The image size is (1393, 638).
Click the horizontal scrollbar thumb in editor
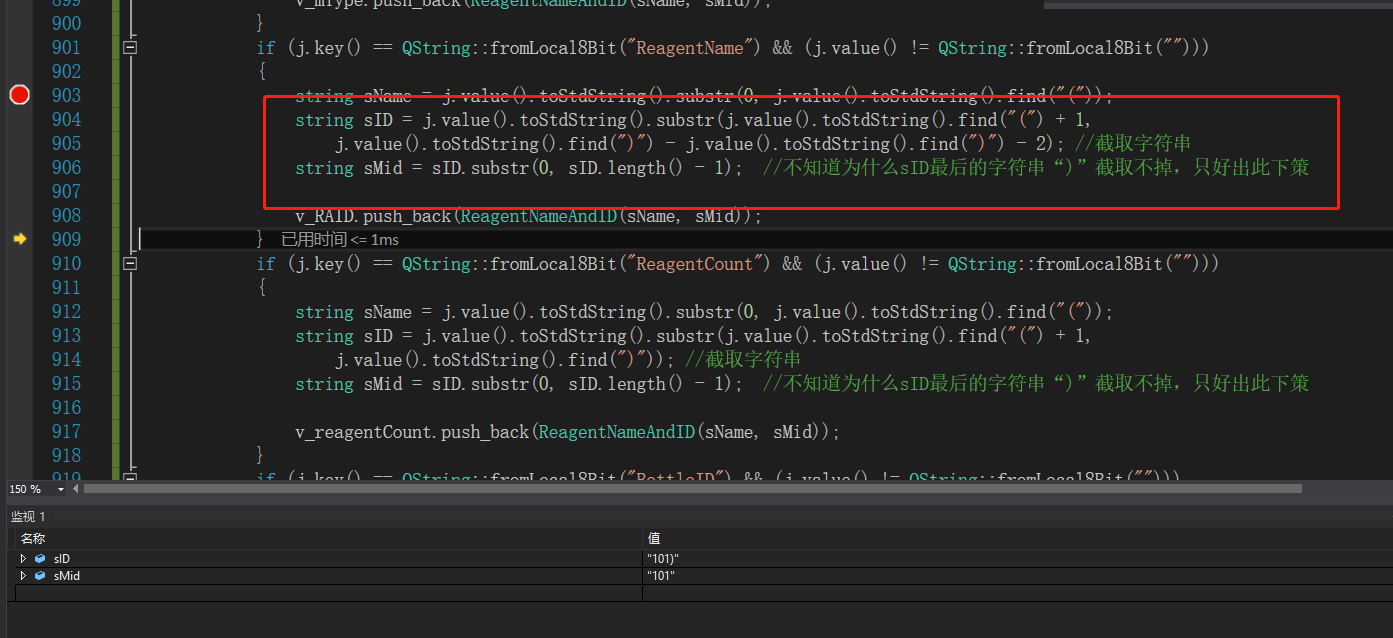(690, 489)
